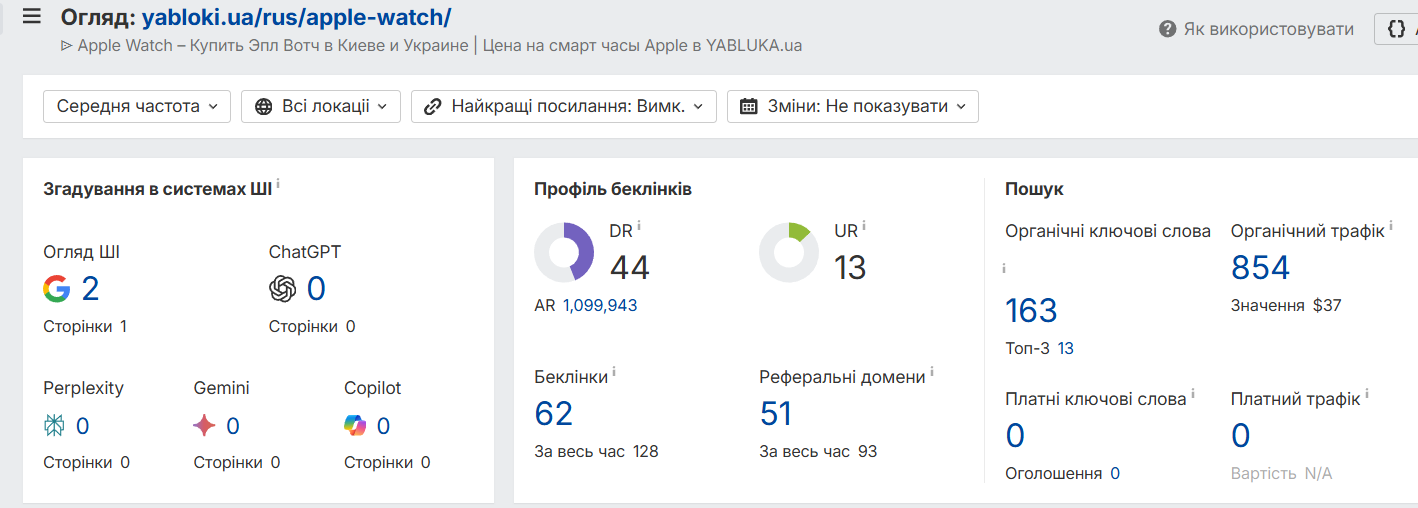The height and width of the screenshot is (508, 1418).
Task: Open Зміни: Не показувати dropdown
Action: (x=853, y=106)
